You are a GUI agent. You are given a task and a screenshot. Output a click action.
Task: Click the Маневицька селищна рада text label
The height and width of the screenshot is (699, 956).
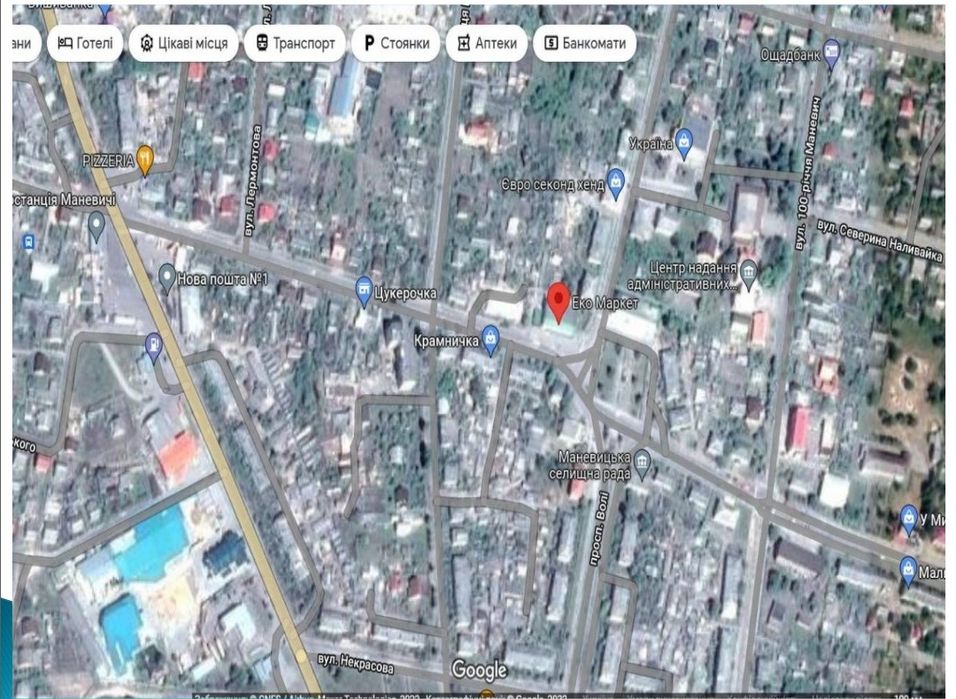pos(590,465)
